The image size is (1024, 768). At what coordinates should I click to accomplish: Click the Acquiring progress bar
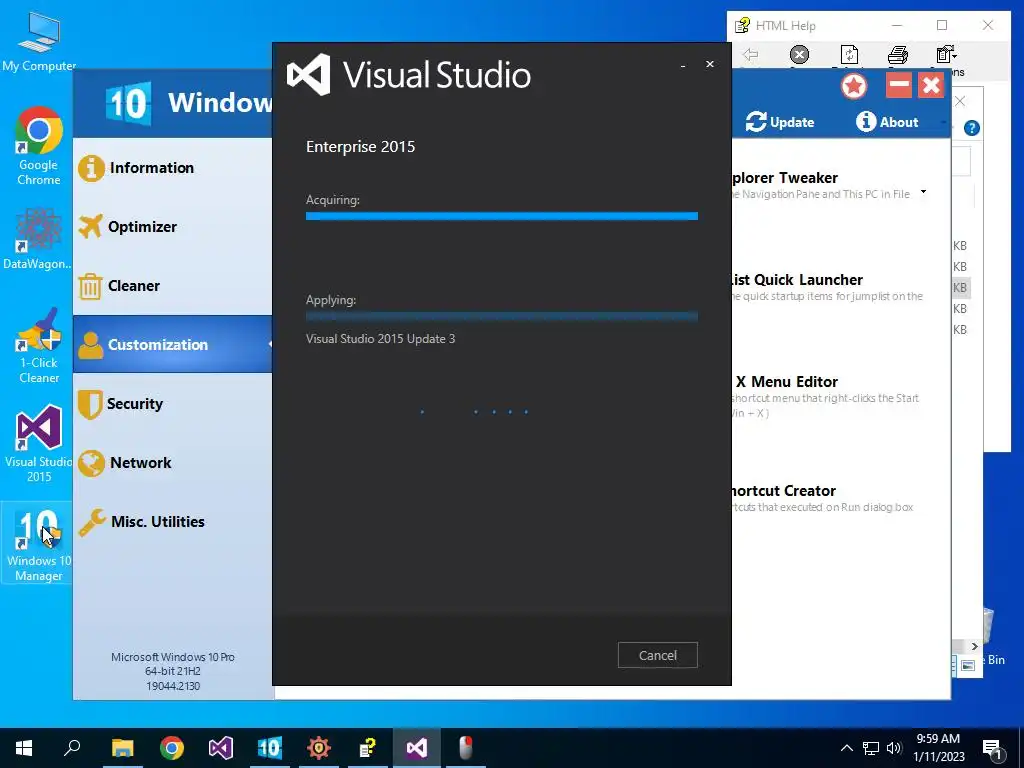pos(502,216)
